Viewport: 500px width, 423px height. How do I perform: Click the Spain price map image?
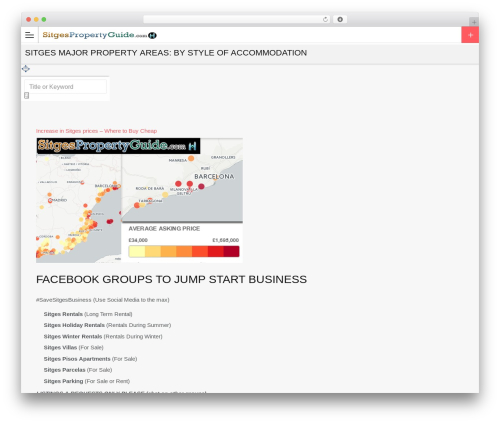coord(139,200)
